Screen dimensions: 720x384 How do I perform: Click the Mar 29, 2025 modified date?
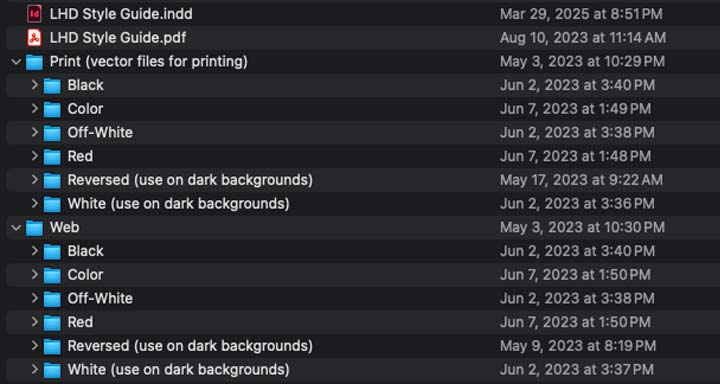click(x=581, y=14)
